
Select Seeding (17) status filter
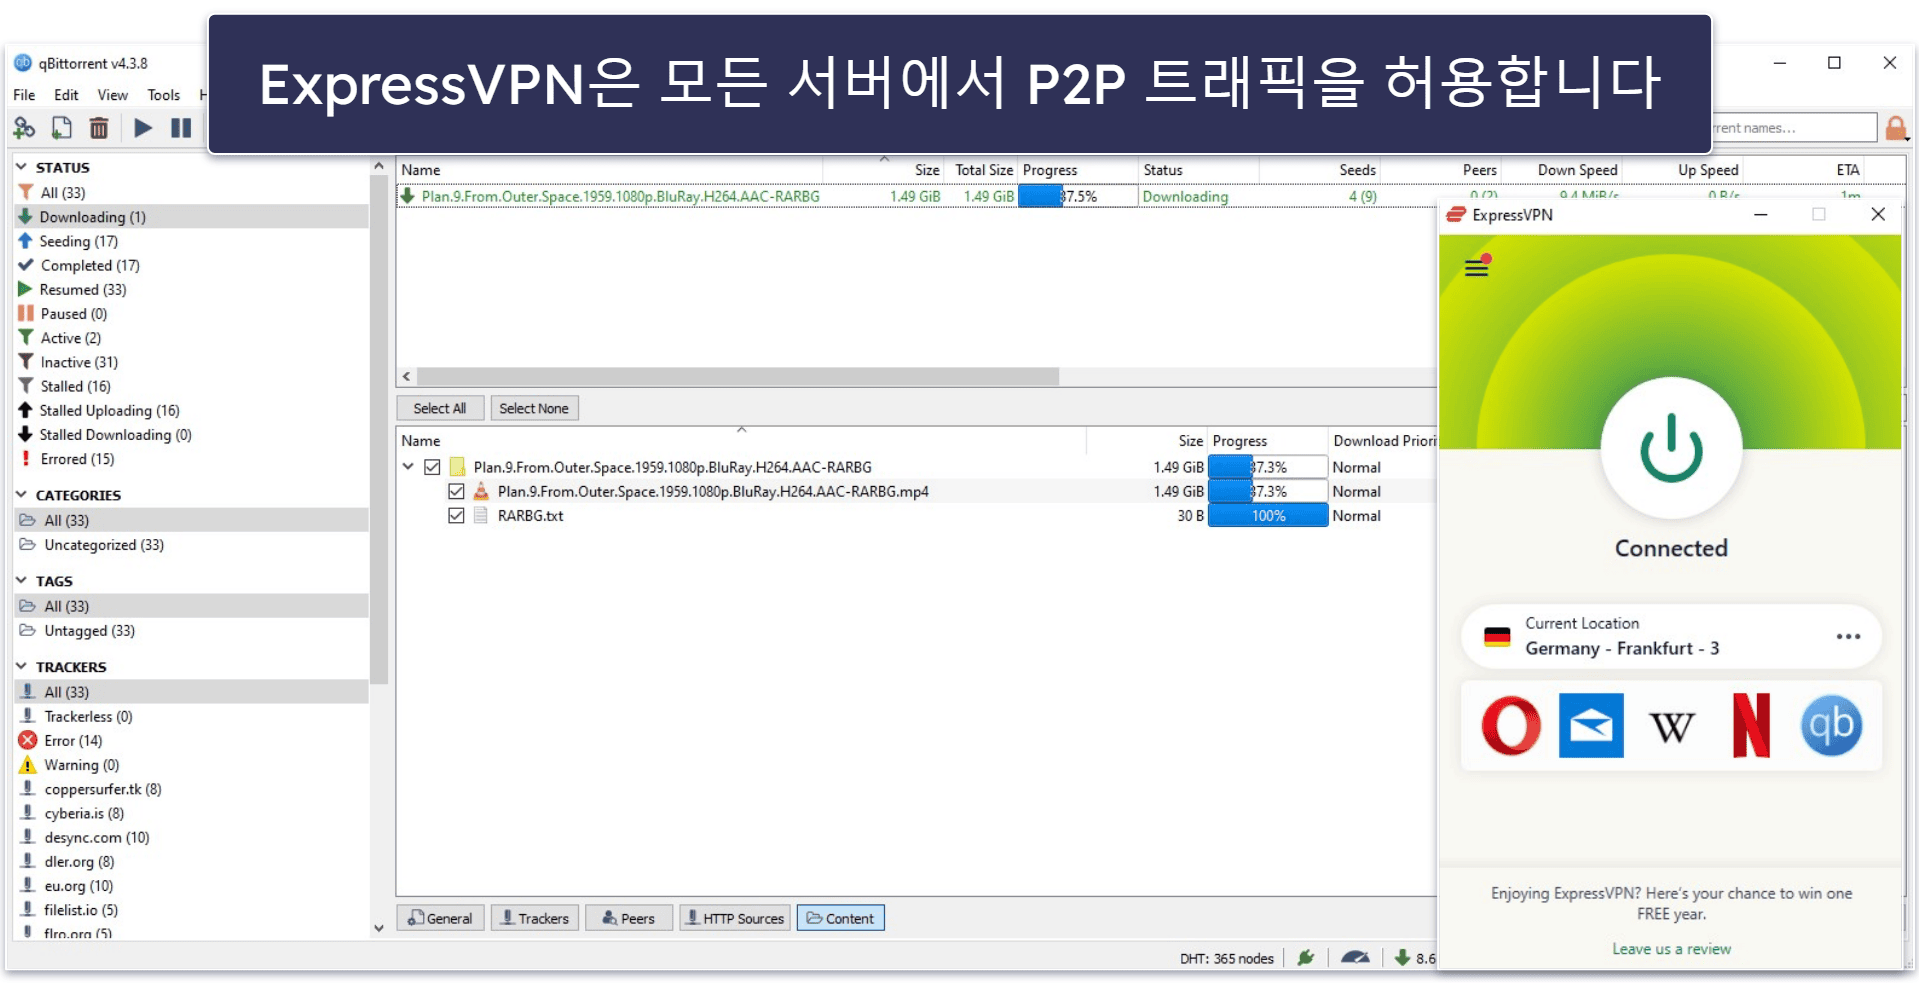(x=191, y=241)
